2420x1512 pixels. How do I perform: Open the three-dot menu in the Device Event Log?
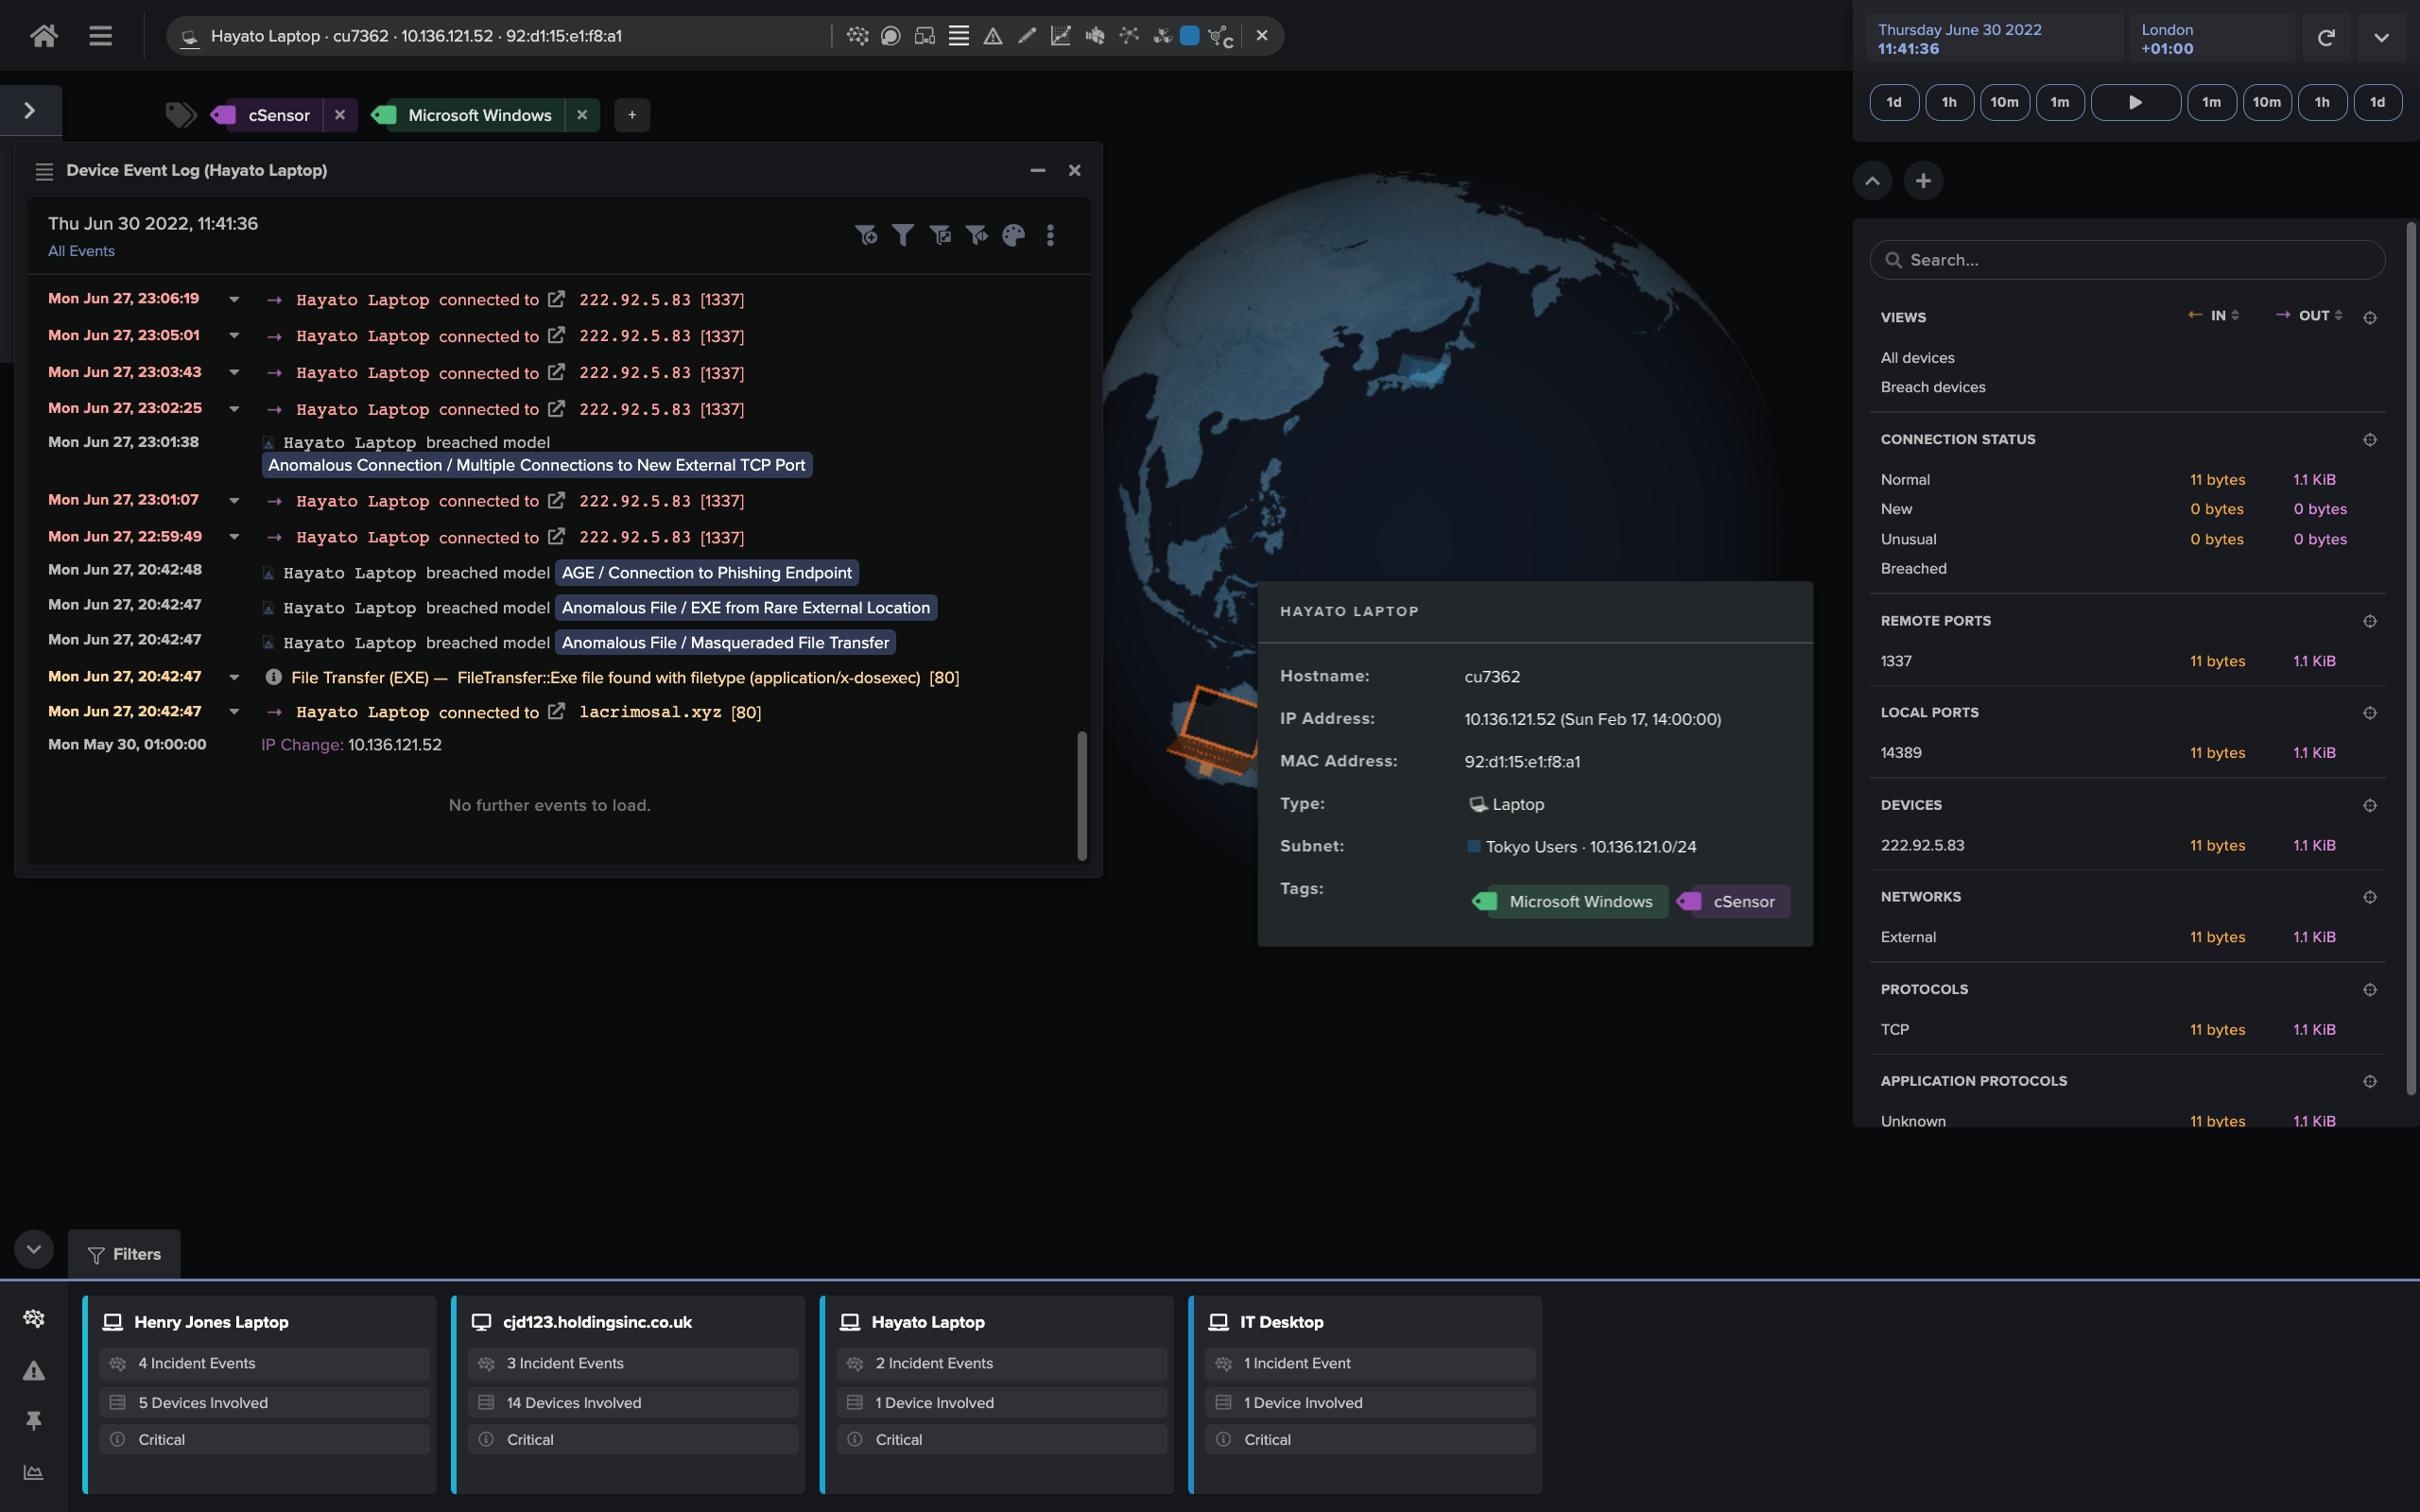pyautogui.click(x=1050, y=236)
